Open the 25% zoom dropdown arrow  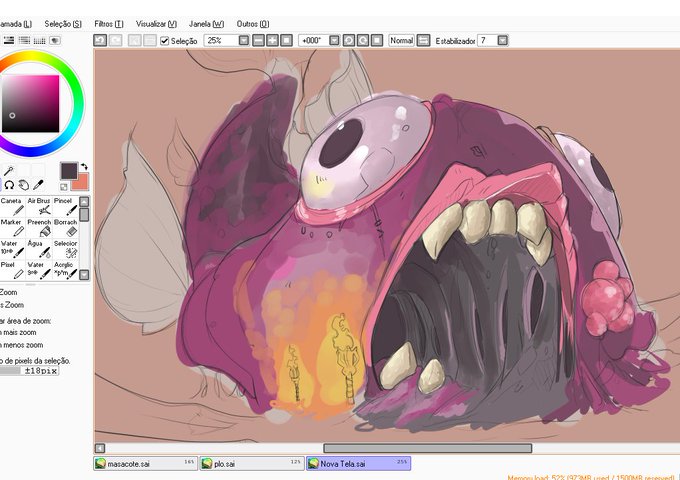click(x=244, y=40)
